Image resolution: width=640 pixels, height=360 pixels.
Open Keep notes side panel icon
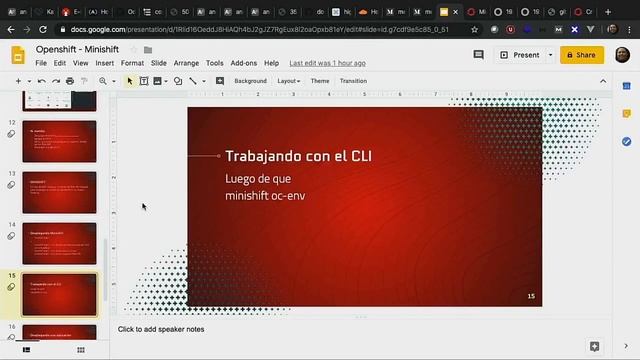click(x=627, y=113)
